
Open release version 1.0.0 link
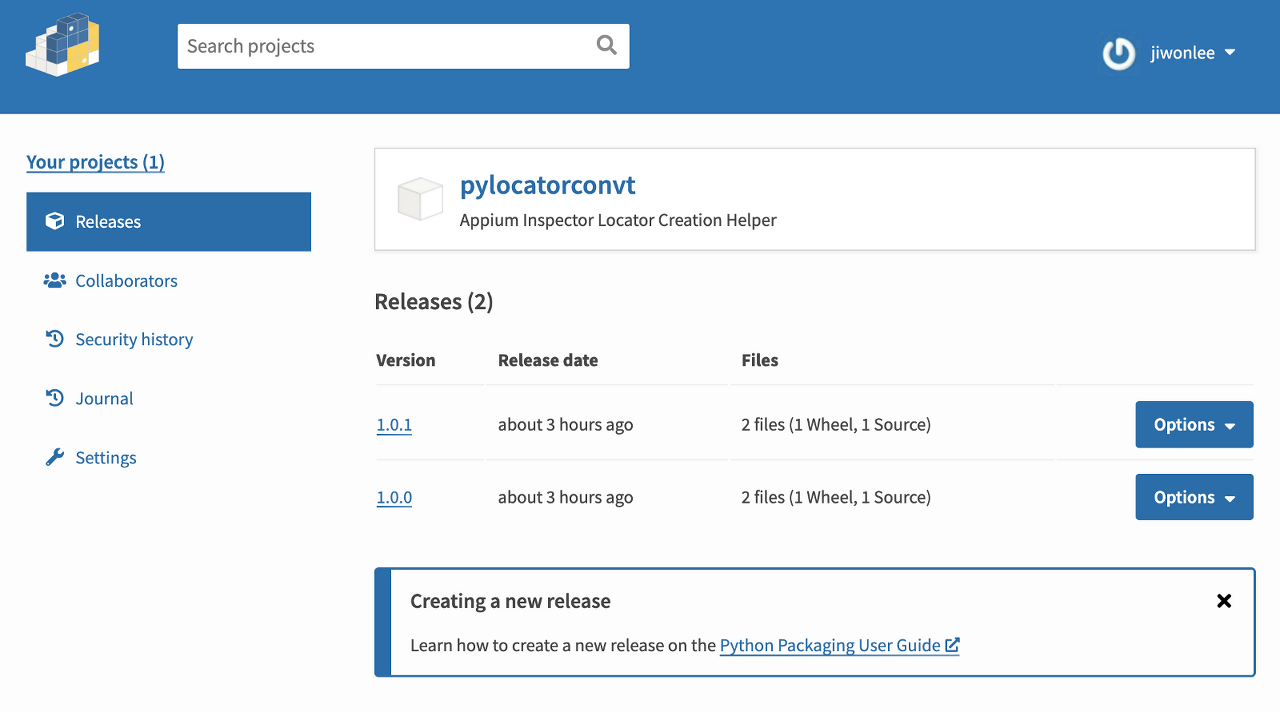(x=394, y=497)
